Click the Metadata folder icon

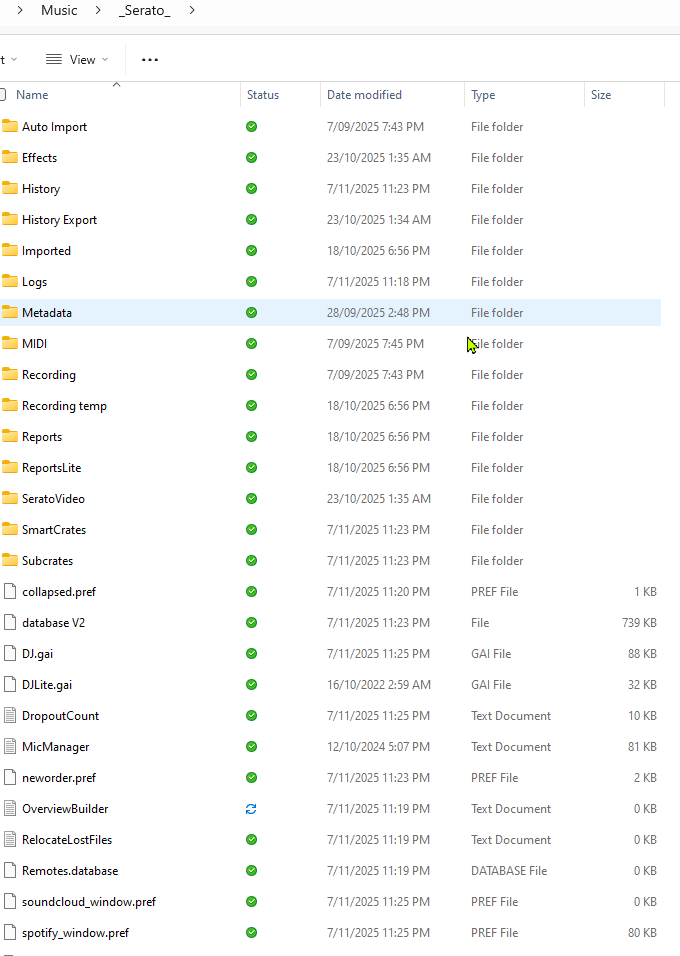(10, 313)
